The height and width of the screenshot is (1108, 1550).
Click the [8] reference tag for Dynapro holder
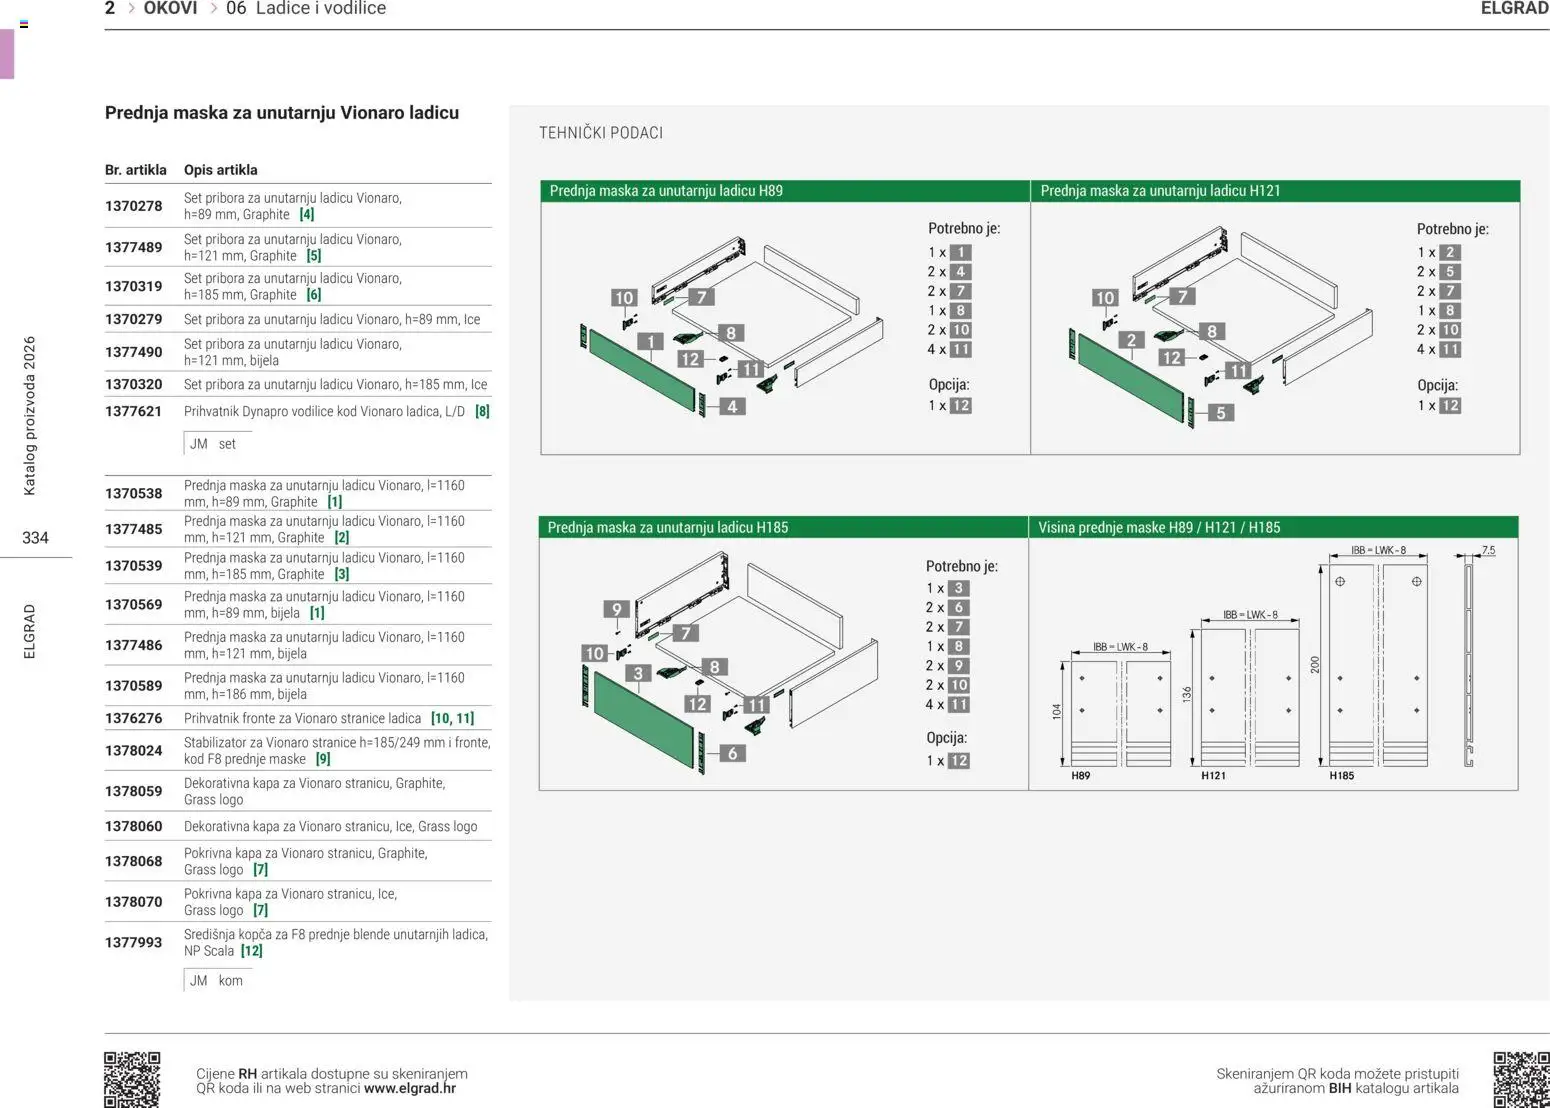pos(482,412)
